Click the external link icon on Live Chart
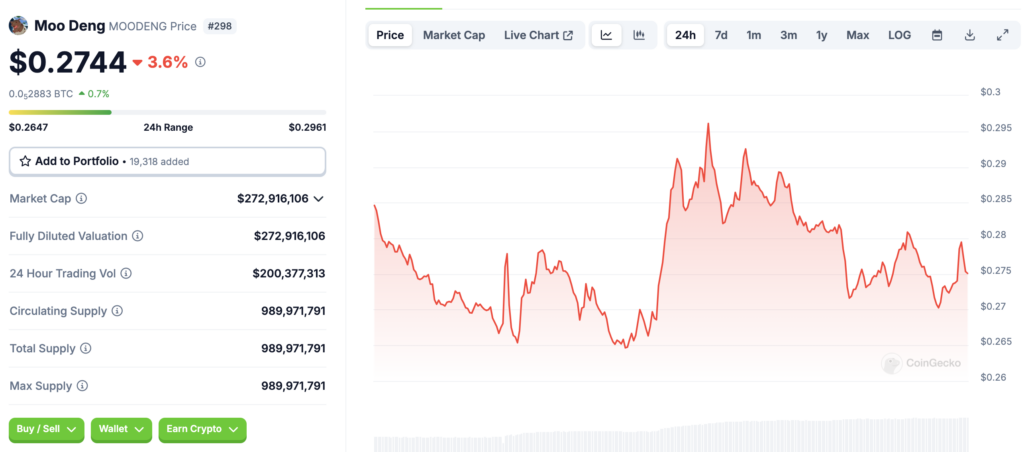The height and width of the screenshot is (452, 1024). pyautogui.click(x=568, y=35)
